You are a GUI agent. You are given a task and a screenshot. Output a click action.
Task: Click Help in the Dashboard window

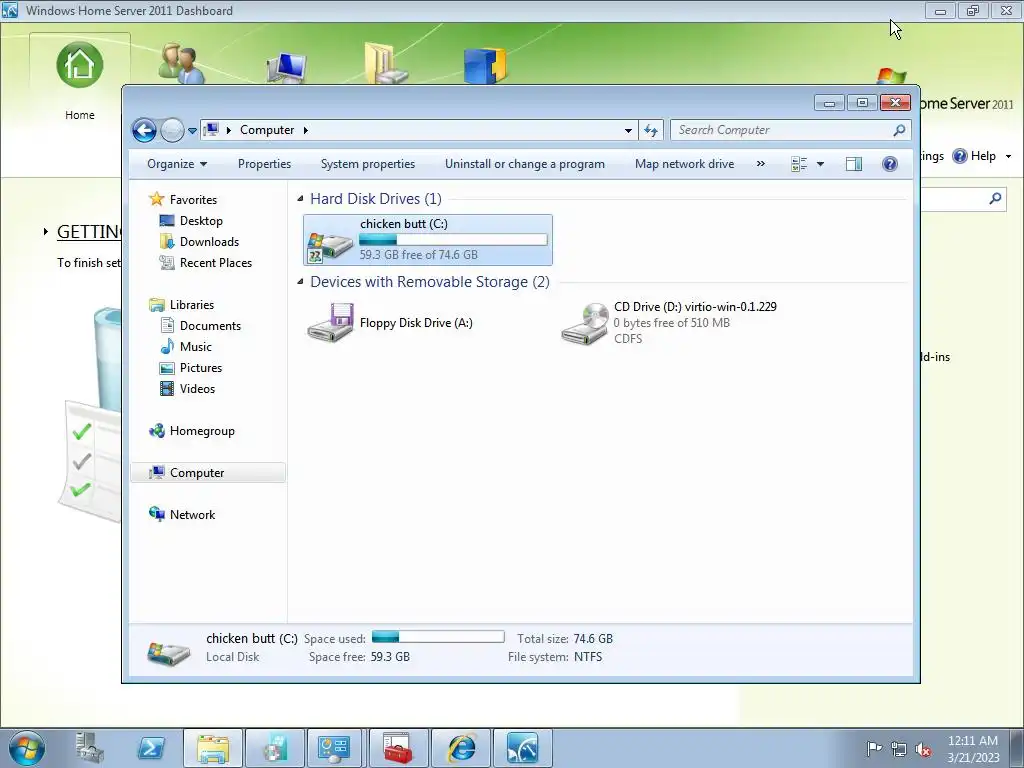point(983,156)
